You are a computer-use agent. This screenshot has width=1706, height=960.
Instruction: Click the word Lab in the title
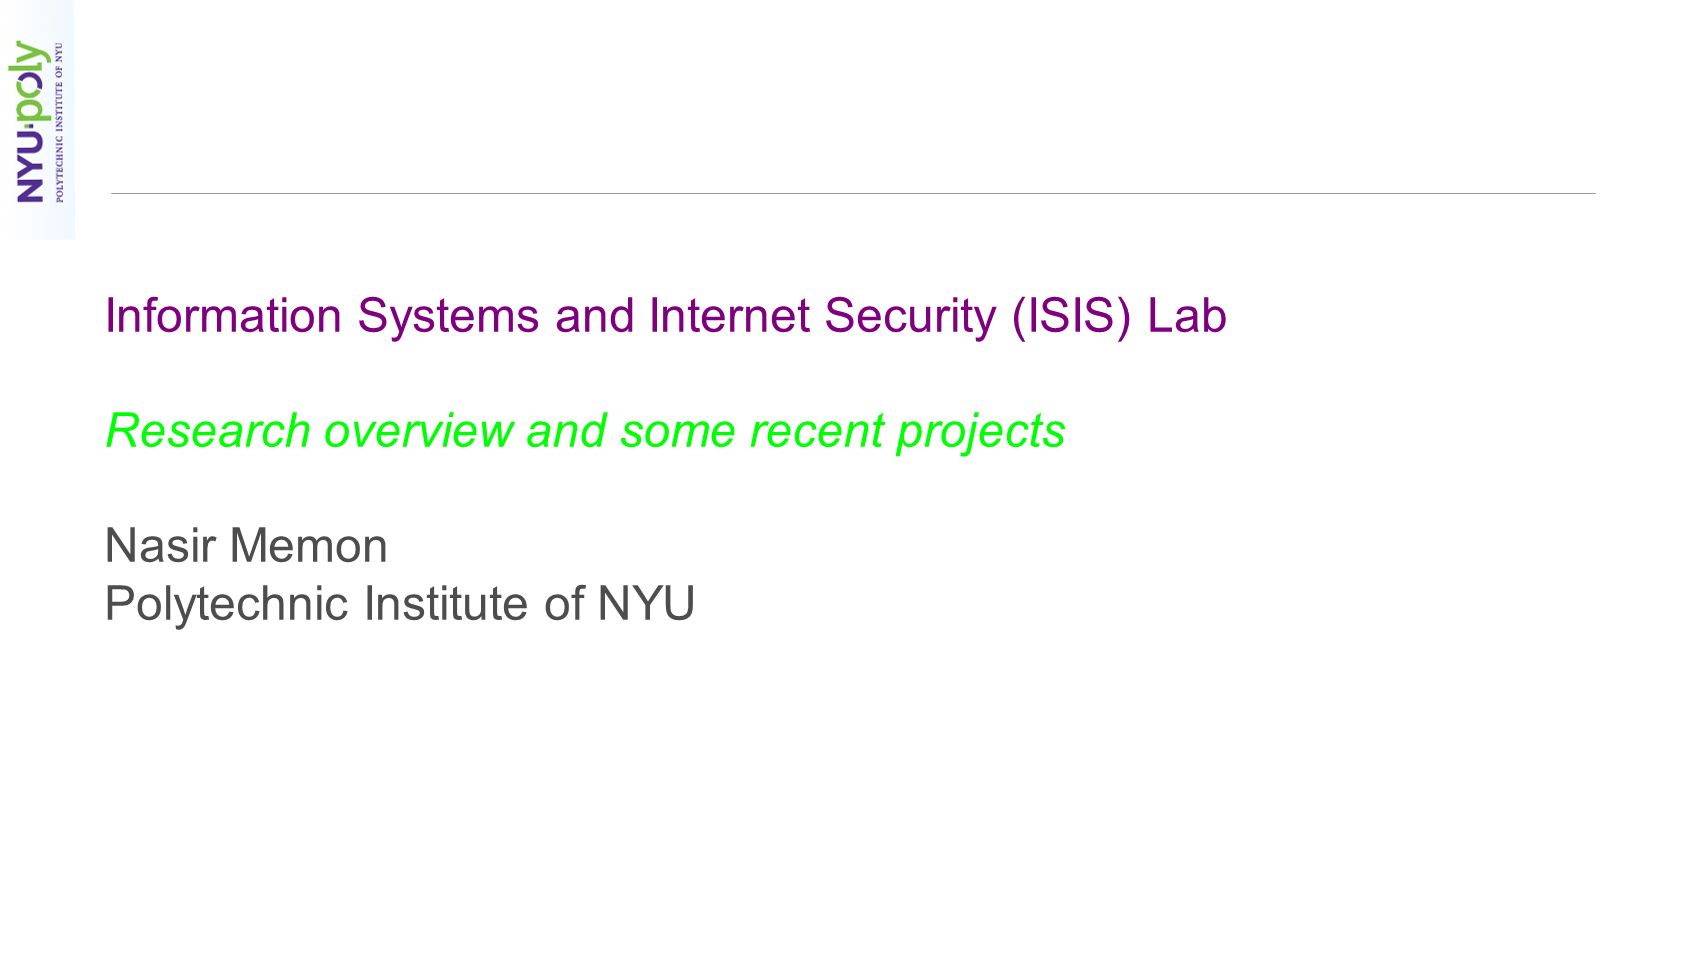point(1186,316)
